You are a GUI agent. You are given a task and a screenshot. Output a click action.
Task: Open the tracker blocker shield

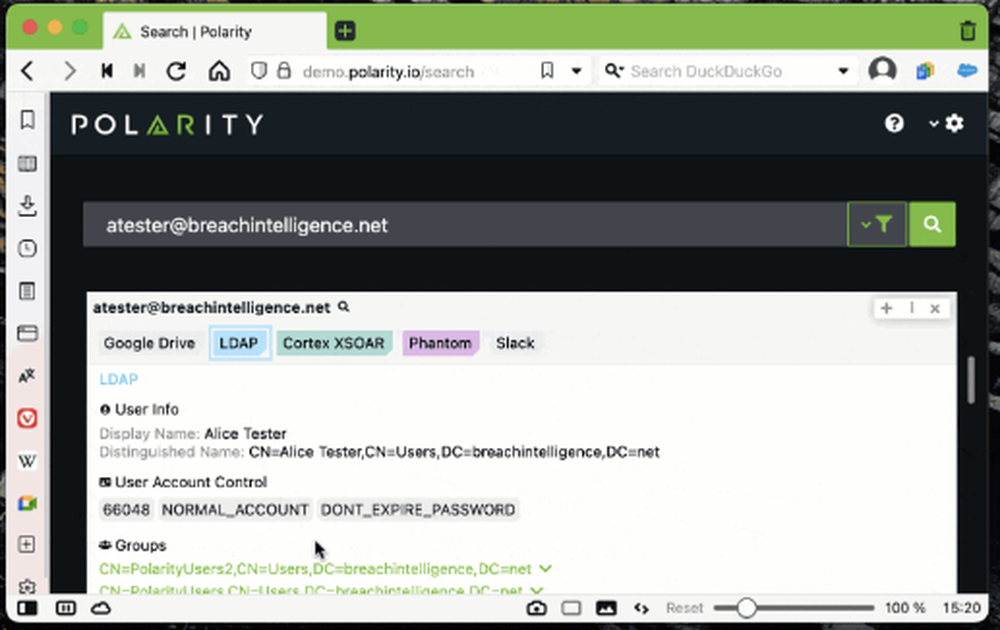click(259, 71)
